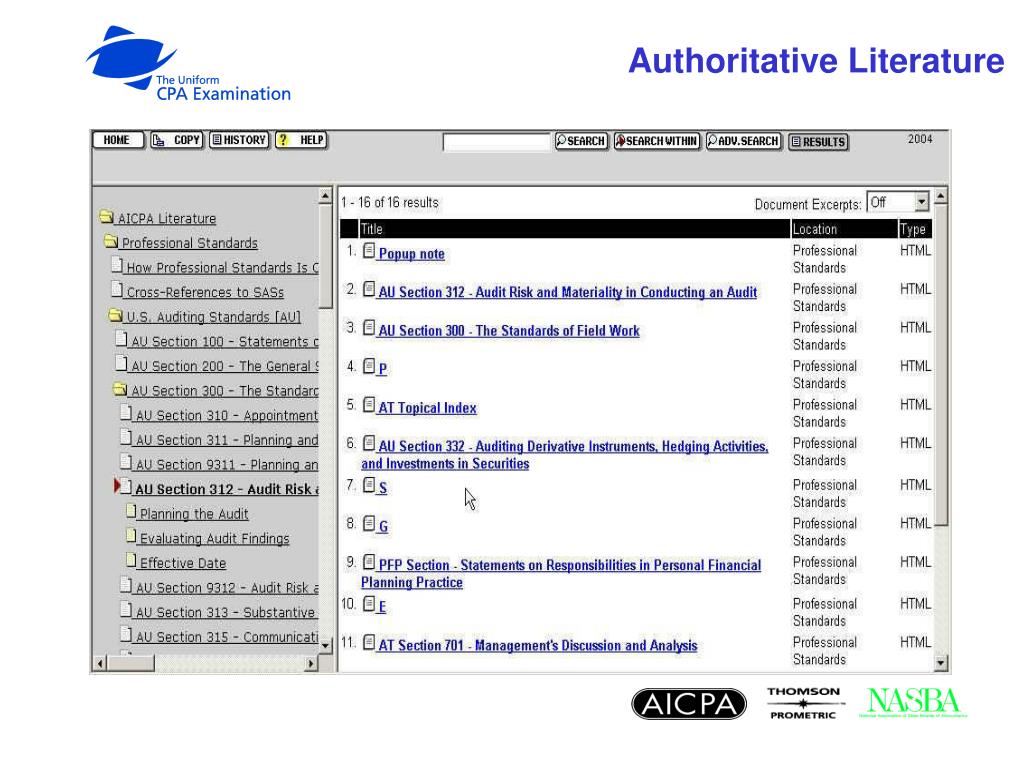The height and width of the screenshot is (768, 1024).
Task: Collapse the AU Section 300 tree folder icon
Action: click(x=120, y=389)
